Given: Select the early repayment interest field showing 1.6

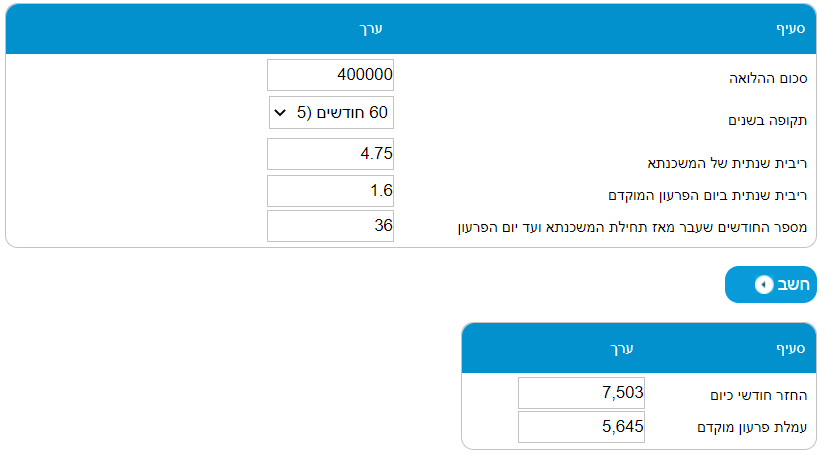Looking at the screenshot, I should pyautogui.click(x=331, y=191).
